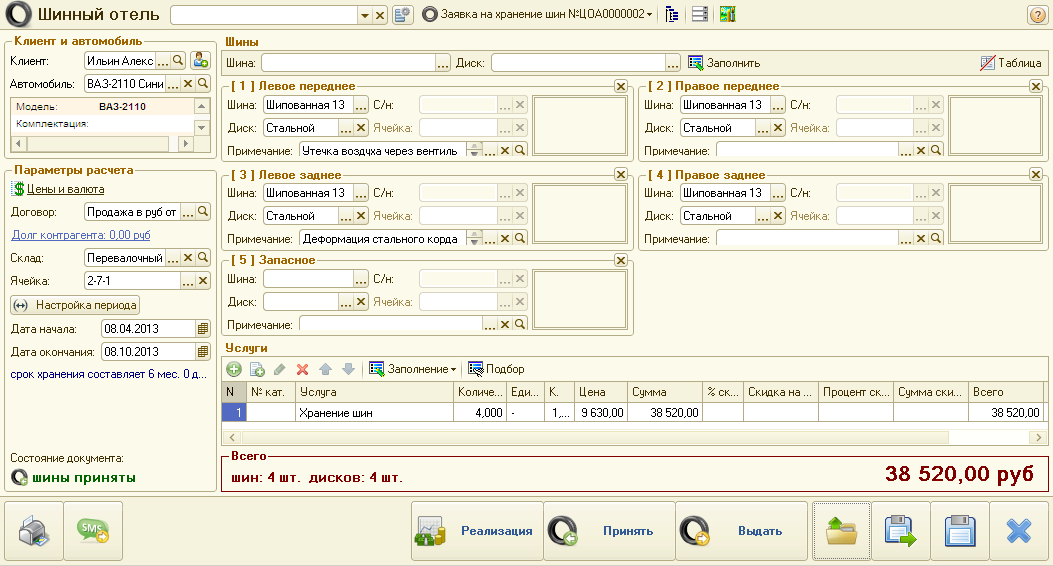Close the Левое переднее tire panel
The width and height of the screenshot is (1053, 566).
(x=621, y=86)
